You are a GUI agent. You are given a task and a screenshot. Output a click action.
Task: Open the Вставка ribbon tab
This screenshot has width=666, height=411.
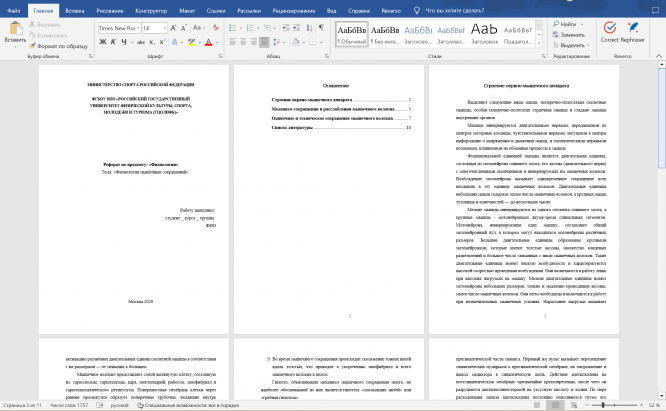(75, 11)
